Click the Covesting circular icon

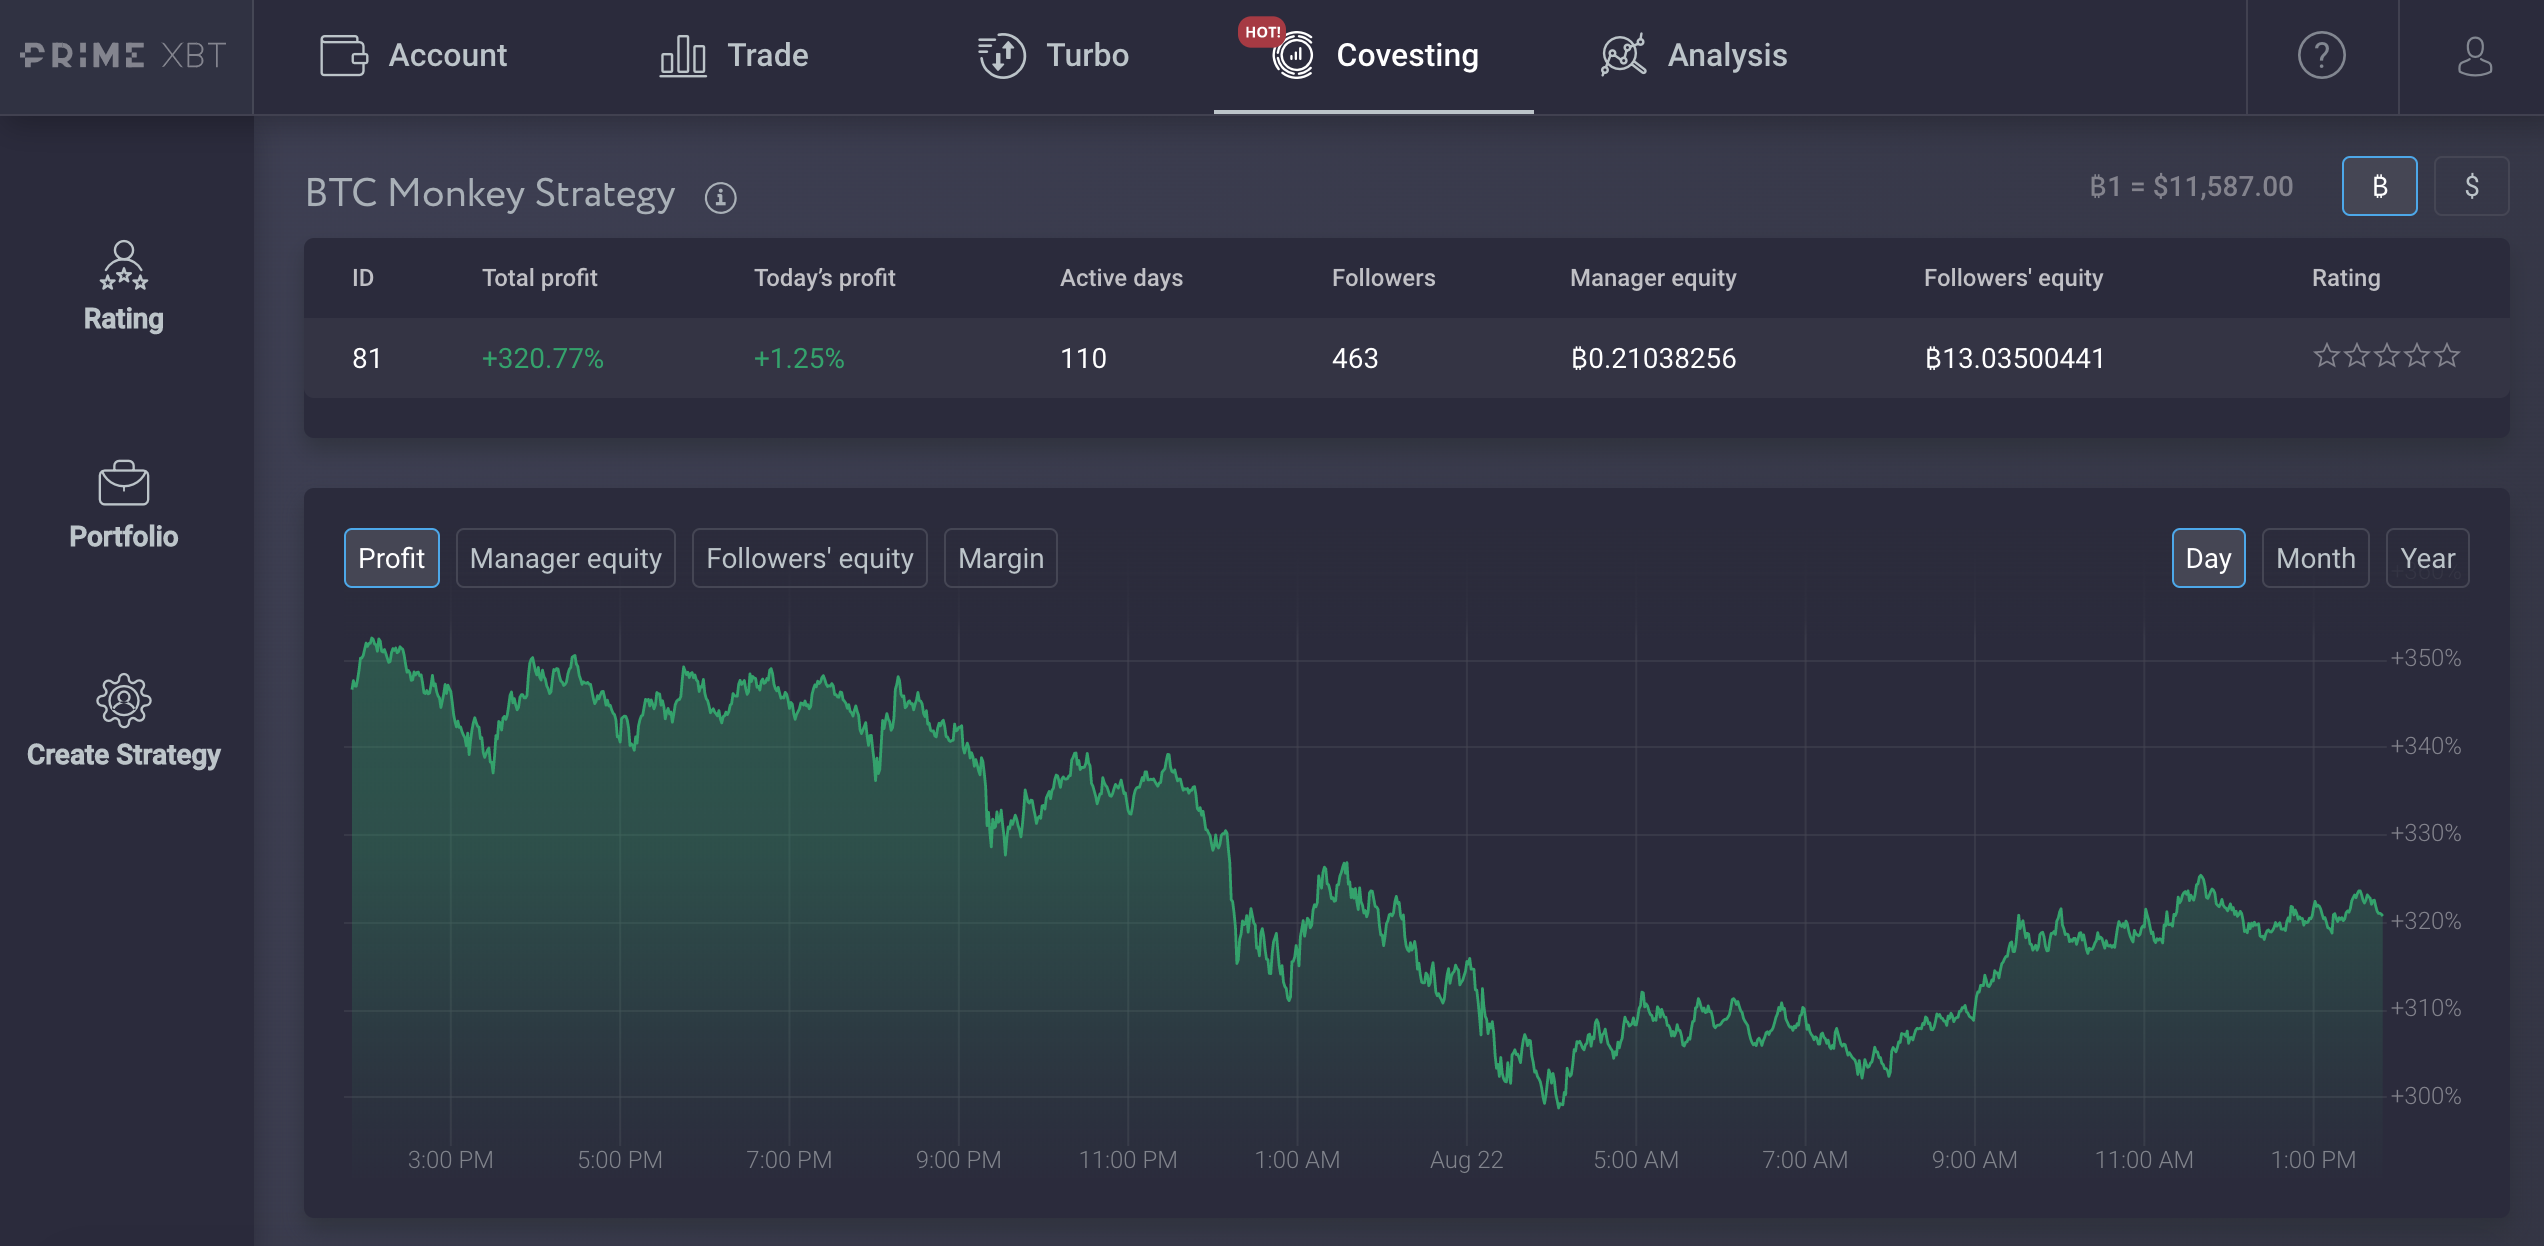[x=1294, y=55]
